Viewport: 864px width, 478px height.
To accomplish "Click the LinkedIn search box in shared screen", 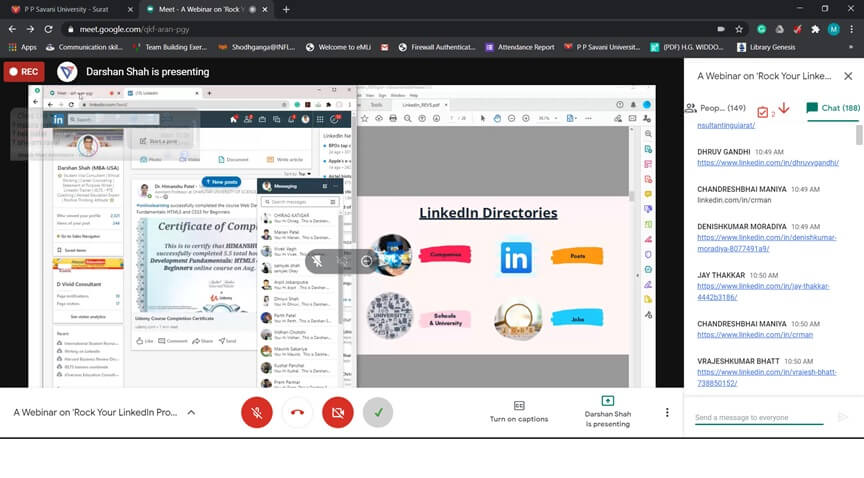I will (114, 119).
